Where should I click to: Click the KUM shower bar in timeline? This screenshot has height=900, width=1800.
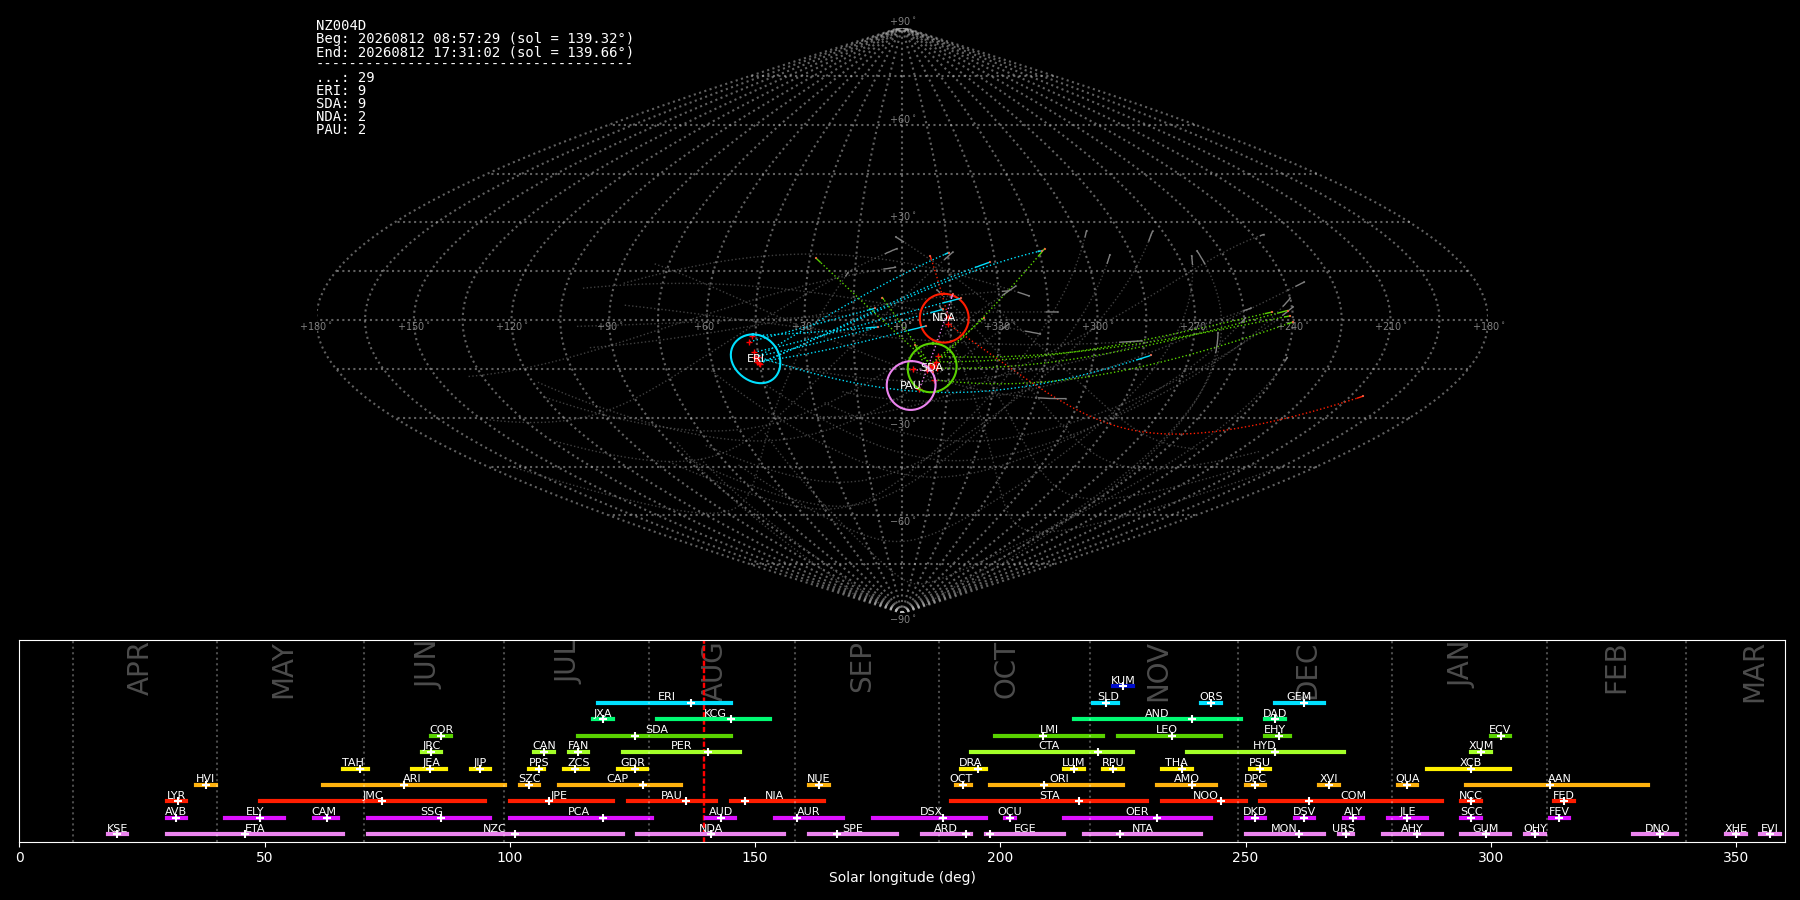point(1123,686)
